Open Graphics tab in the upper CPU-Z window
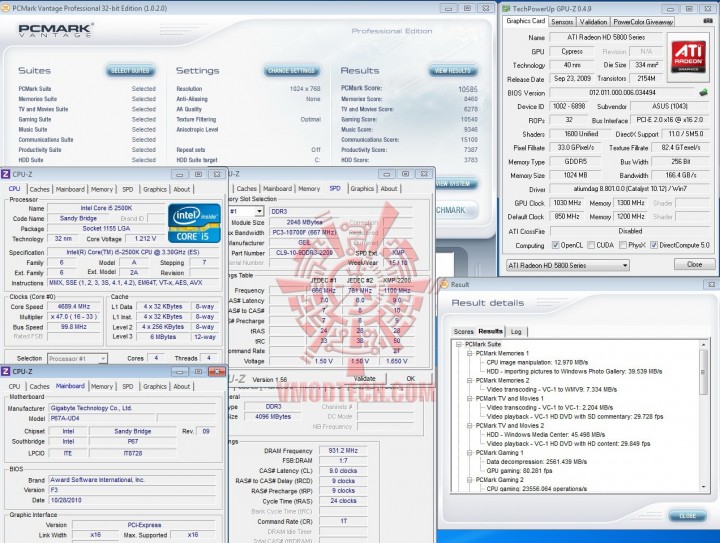Image resolution: width=720 pixels, height=543 pixels. coord(155,189)
